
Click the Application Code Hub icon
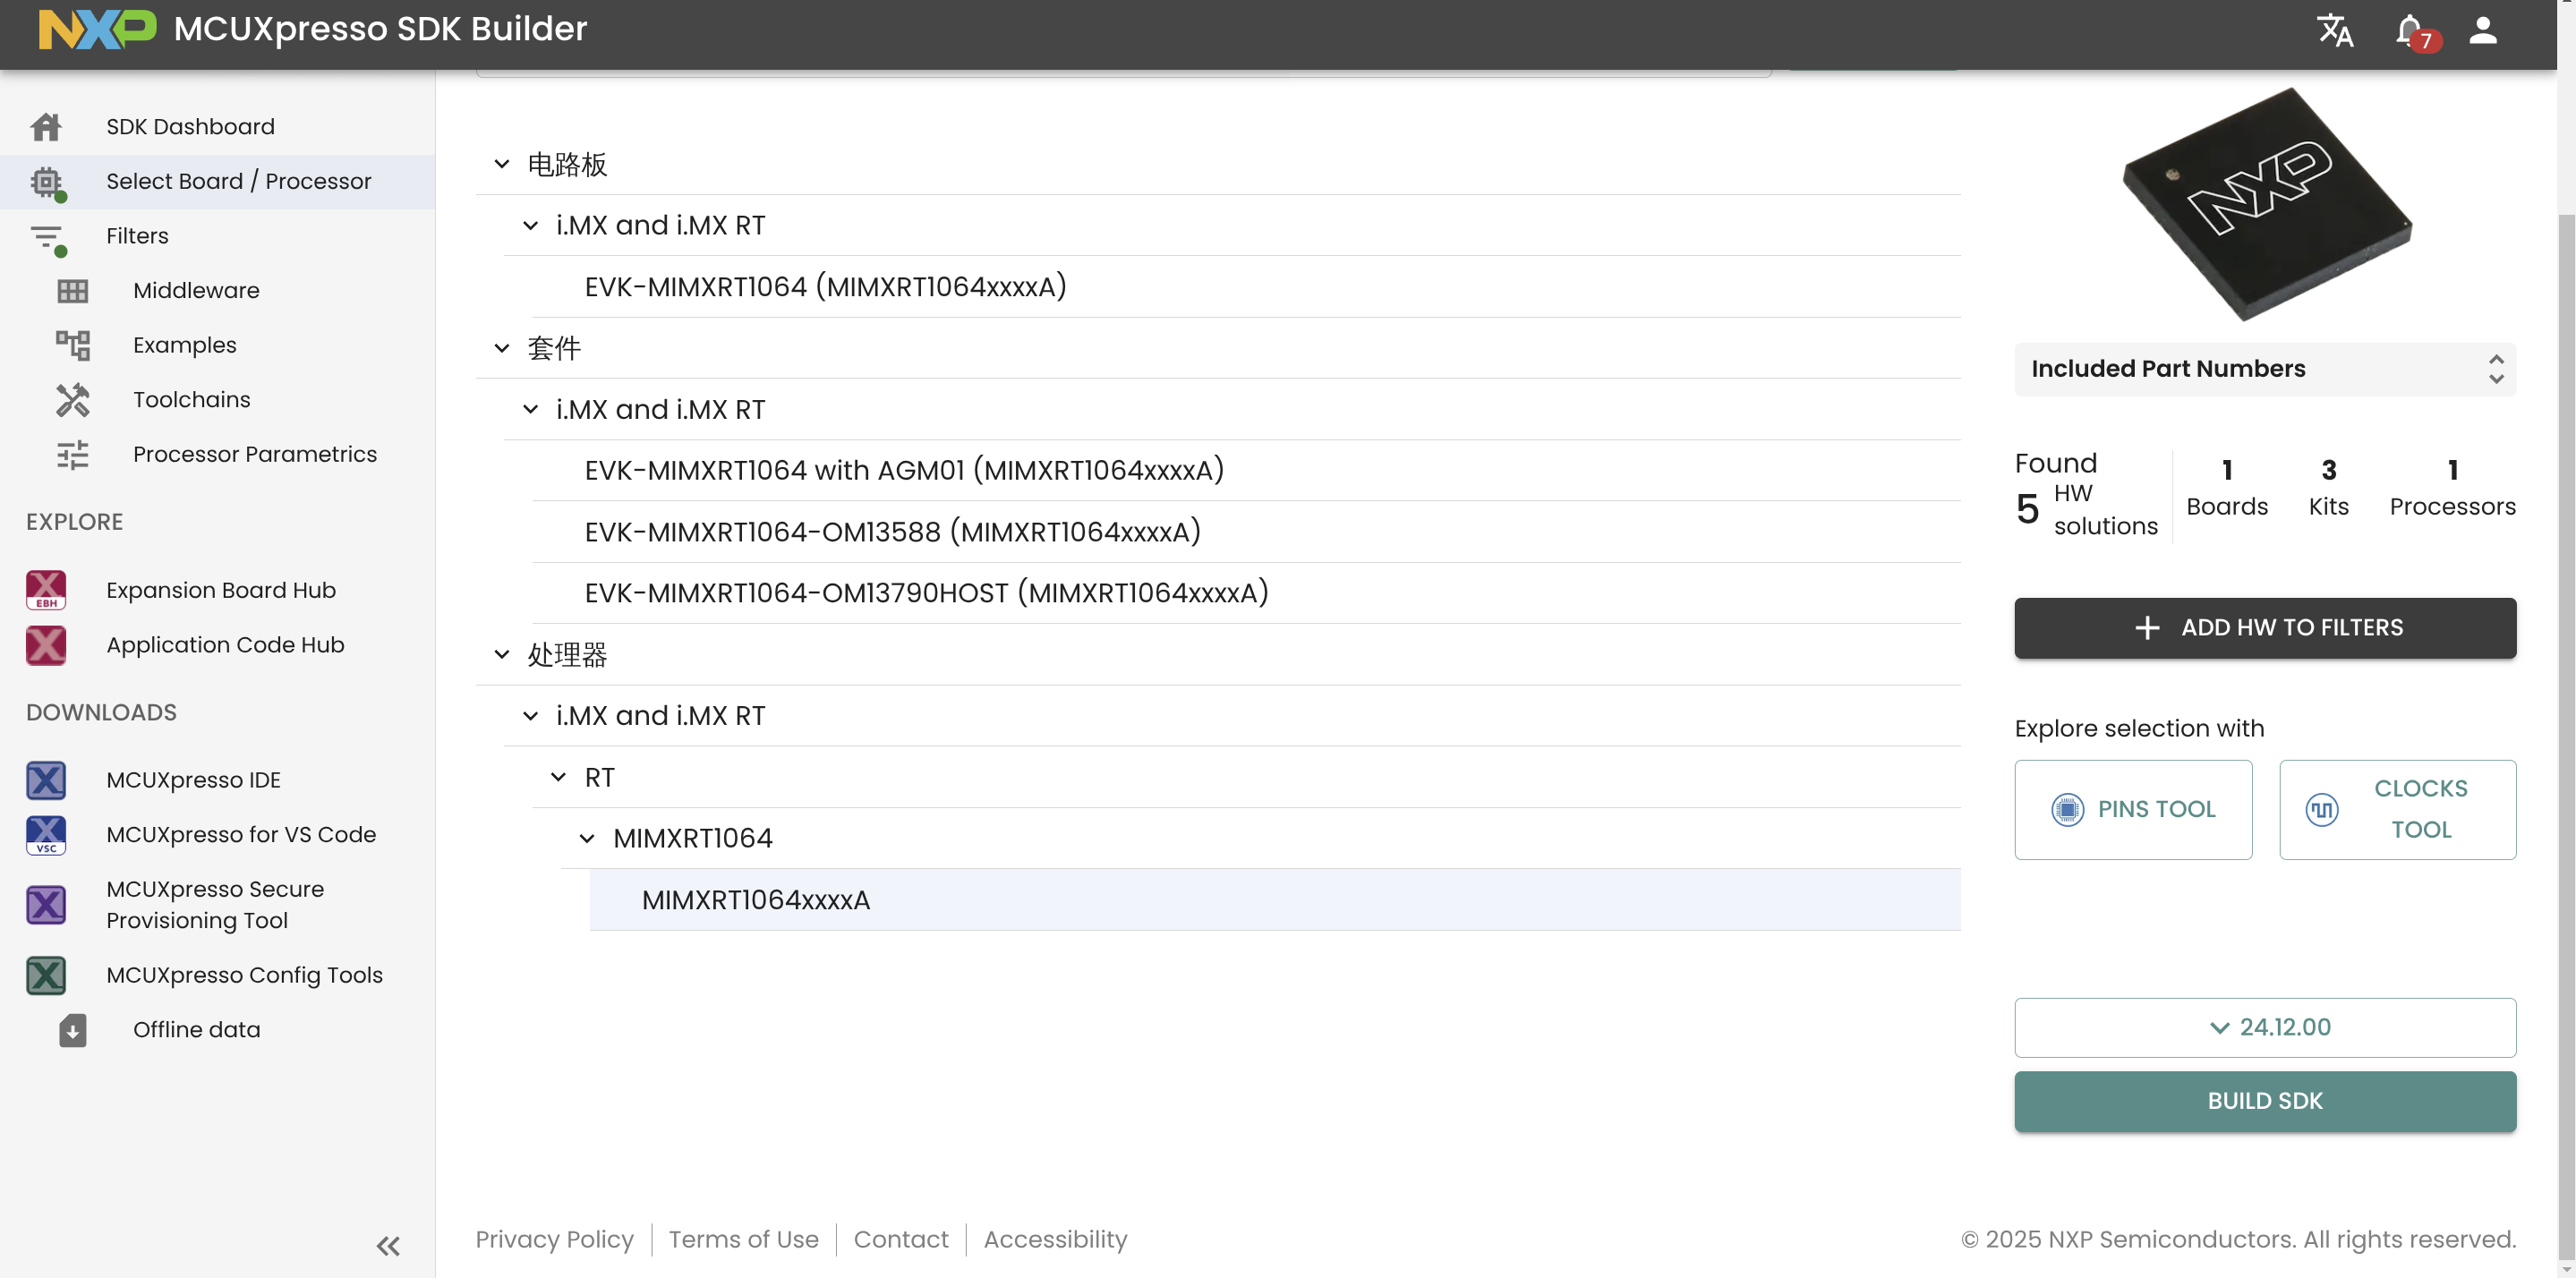pos(46,645)
